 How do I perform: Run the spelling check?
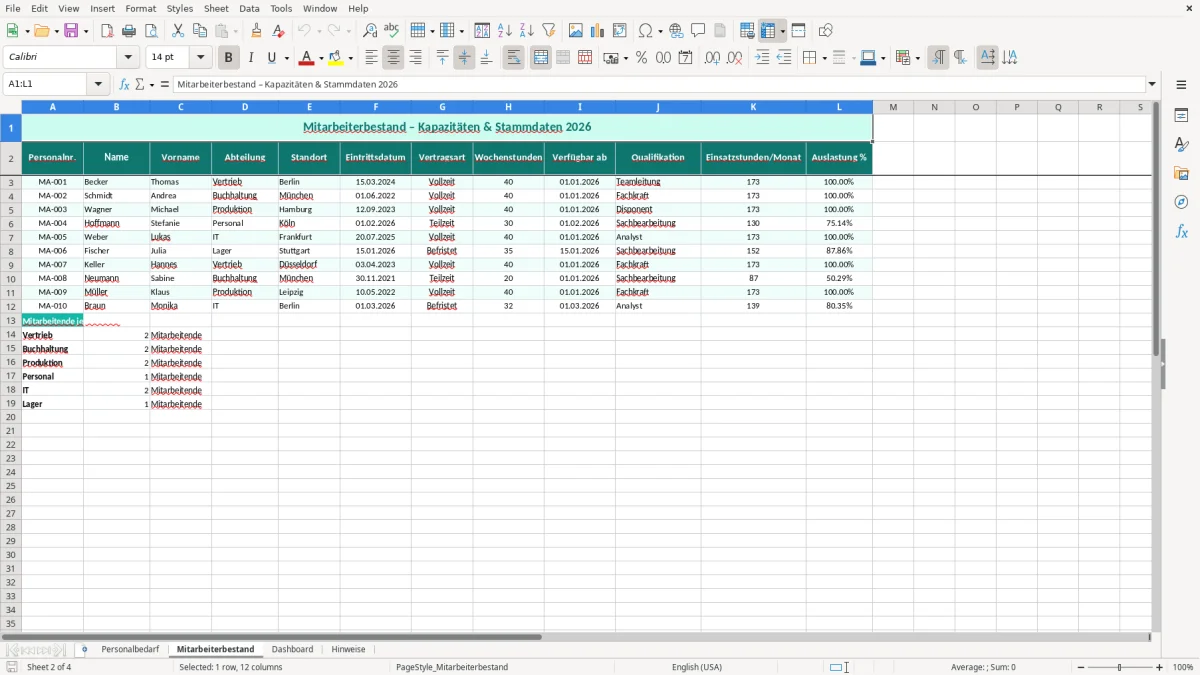[x=392, y=31]
